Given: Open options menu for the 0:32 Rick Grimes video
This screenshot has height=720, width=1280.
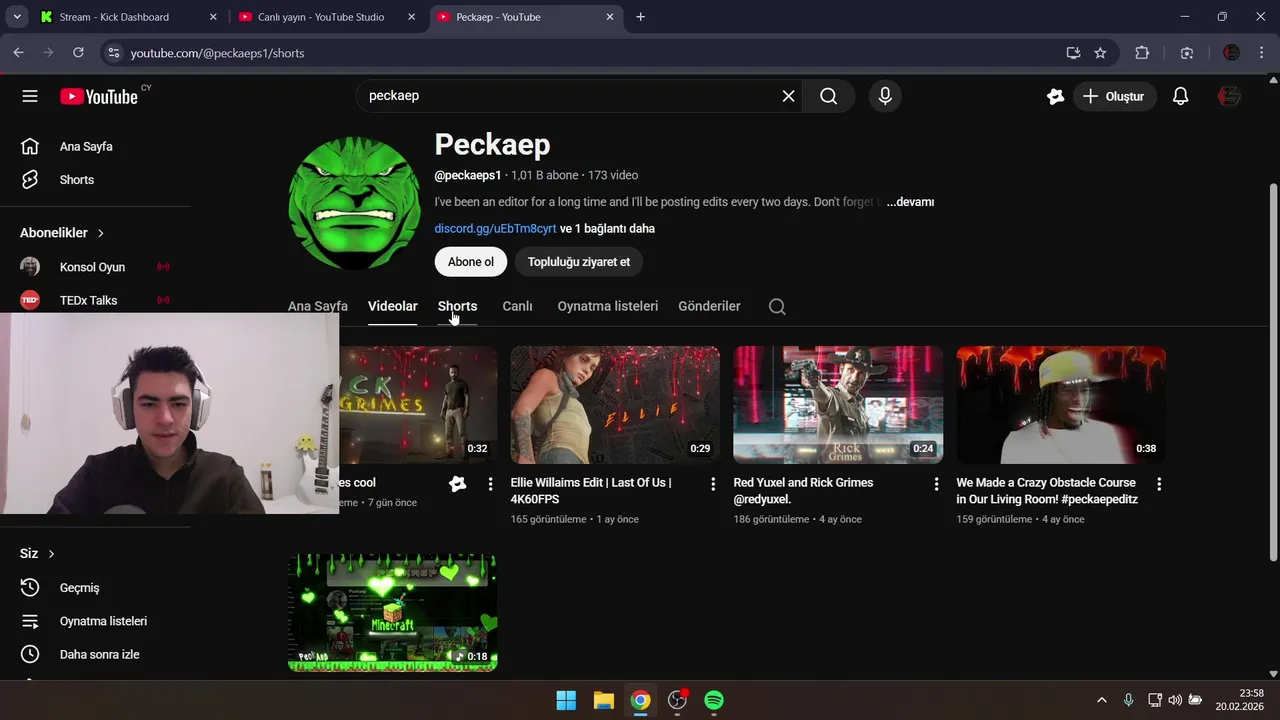Looking at the screenshot, I should [490, 484].
